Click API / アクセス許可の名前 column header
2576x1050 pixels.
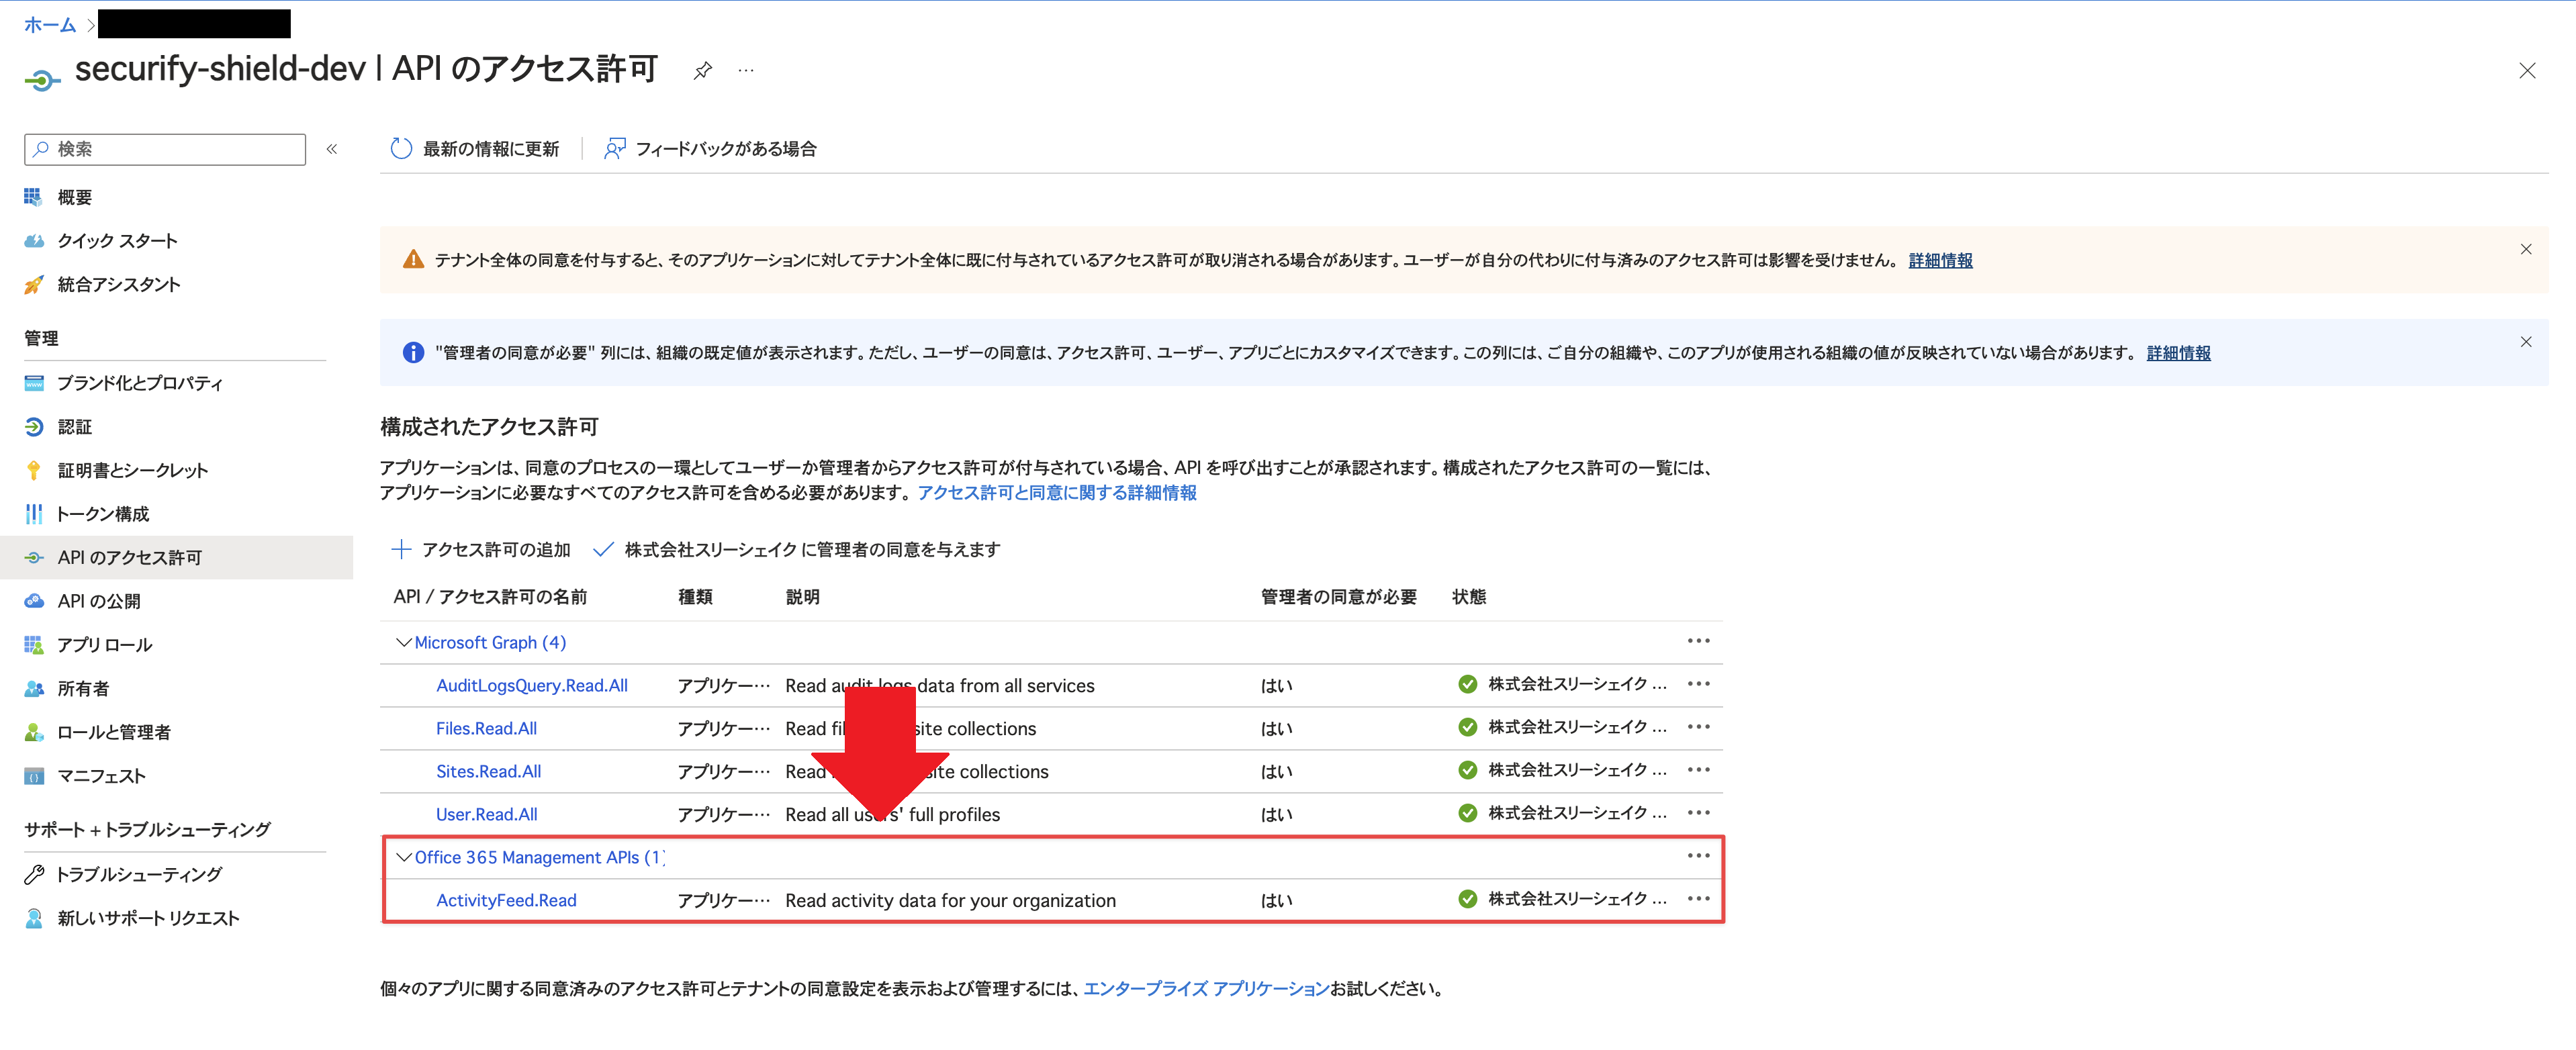point(490,597)
